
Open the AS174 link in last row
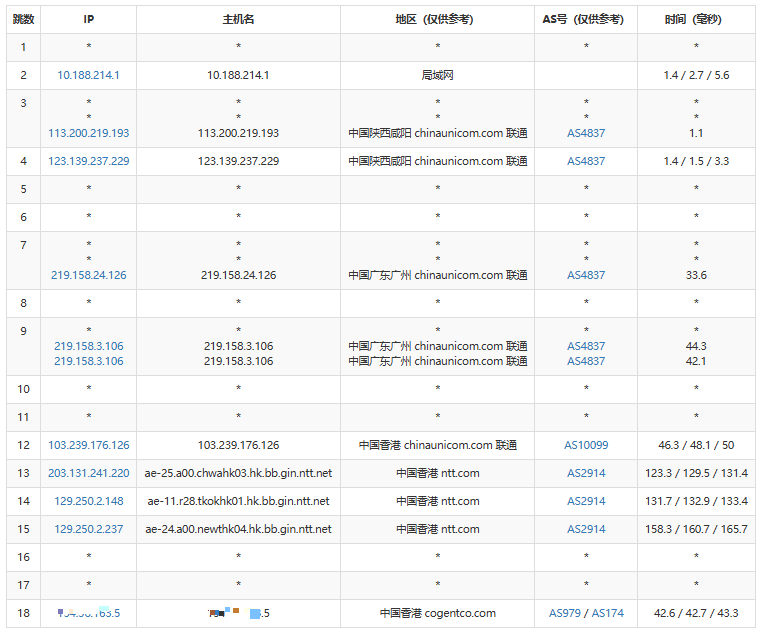608,613
